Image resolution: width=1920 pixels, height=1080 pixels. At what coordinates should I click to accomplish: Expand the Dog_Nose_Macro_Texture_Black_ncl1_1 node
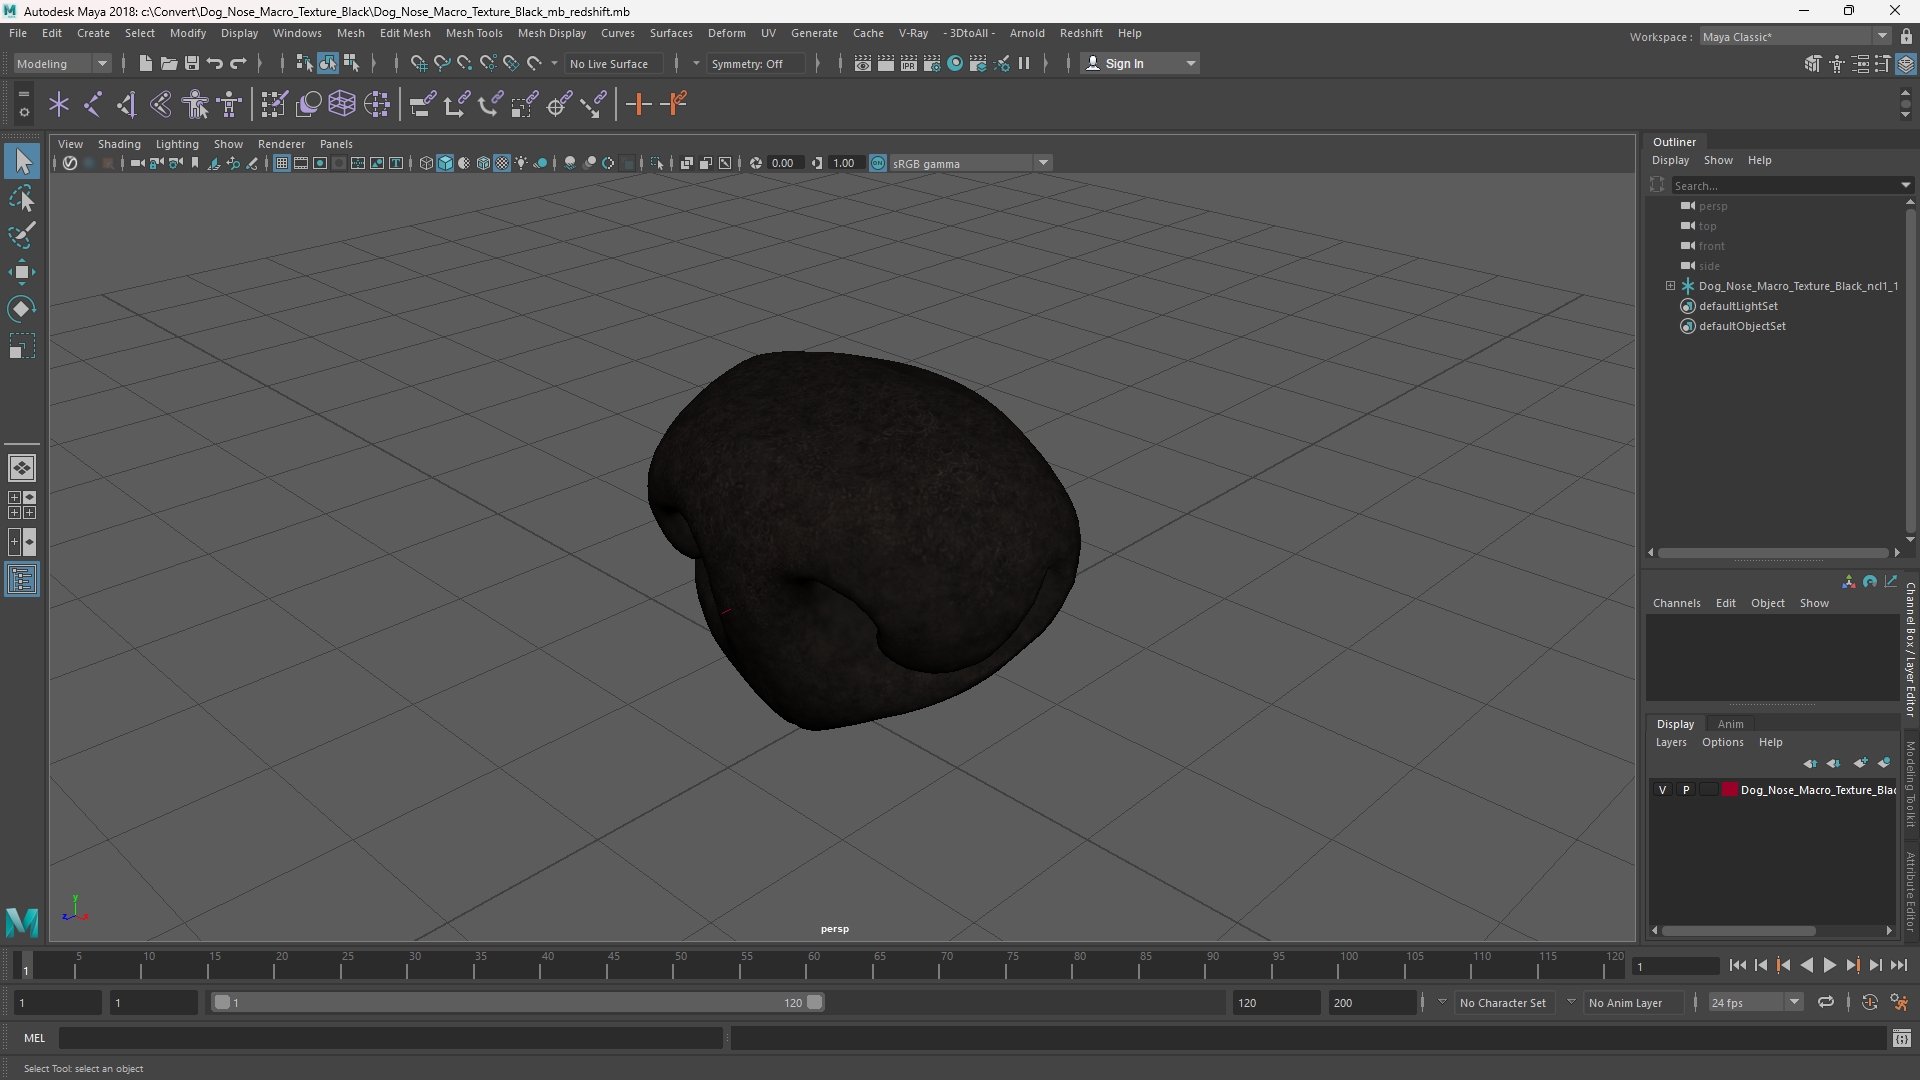click(x=1670, y=286)
